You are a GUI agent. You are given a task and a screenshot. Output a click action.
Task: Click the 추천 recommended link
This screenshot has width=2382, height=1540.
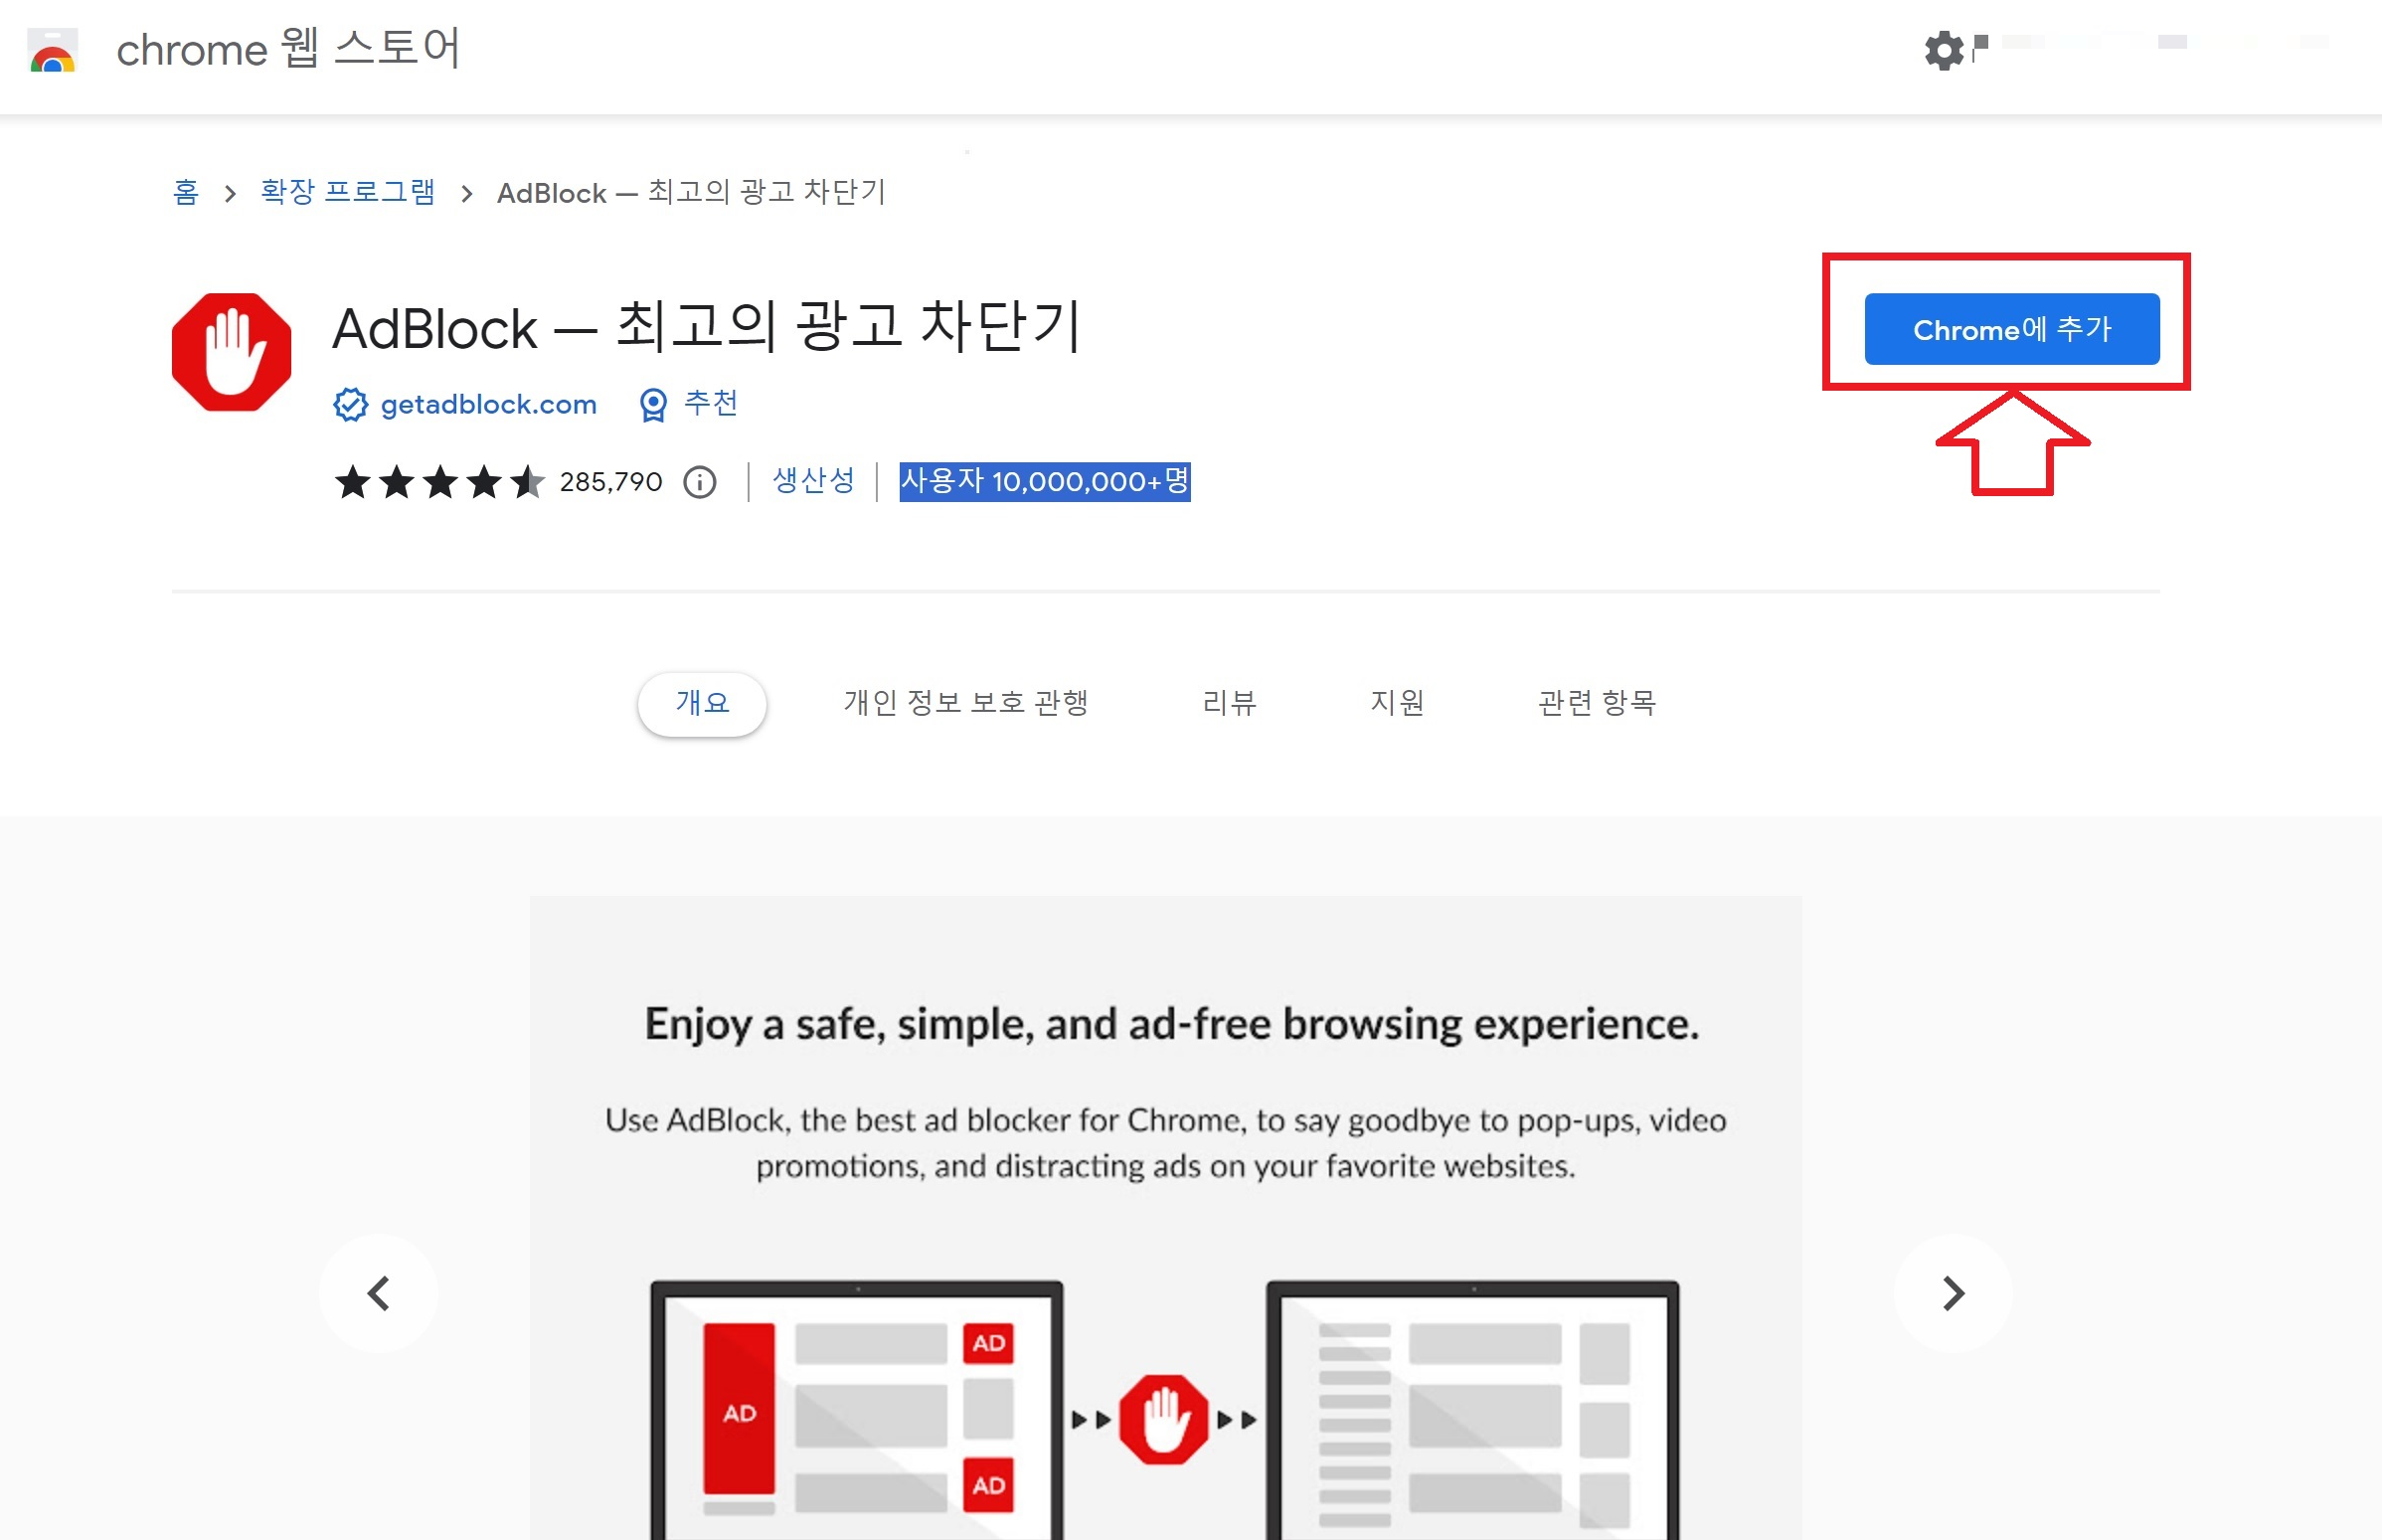[711, 403]
